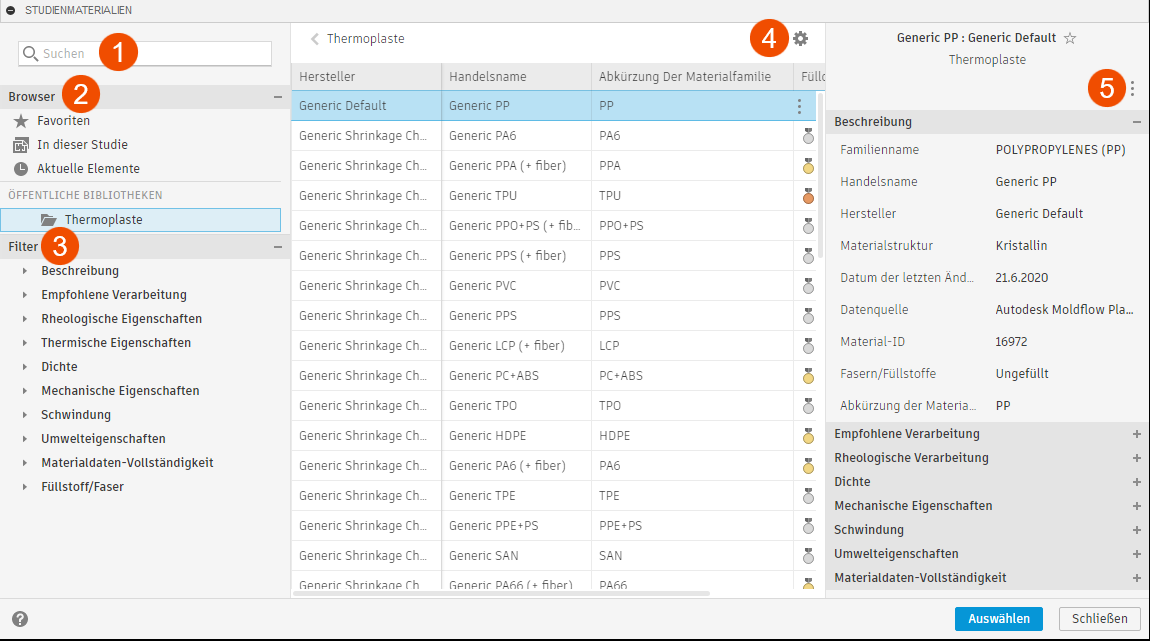Screen dimensions: 1150x641
Task: Expand the Beschreibung filter
Action: pyautogui.click(x=25, y=271)
